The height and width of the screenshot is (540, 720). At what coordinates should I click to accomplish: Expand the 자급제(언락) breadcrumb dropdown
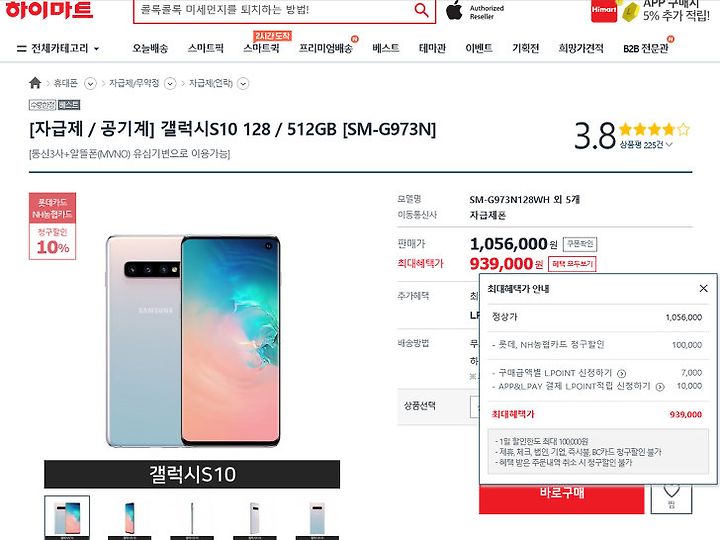[x=243, y=84]
